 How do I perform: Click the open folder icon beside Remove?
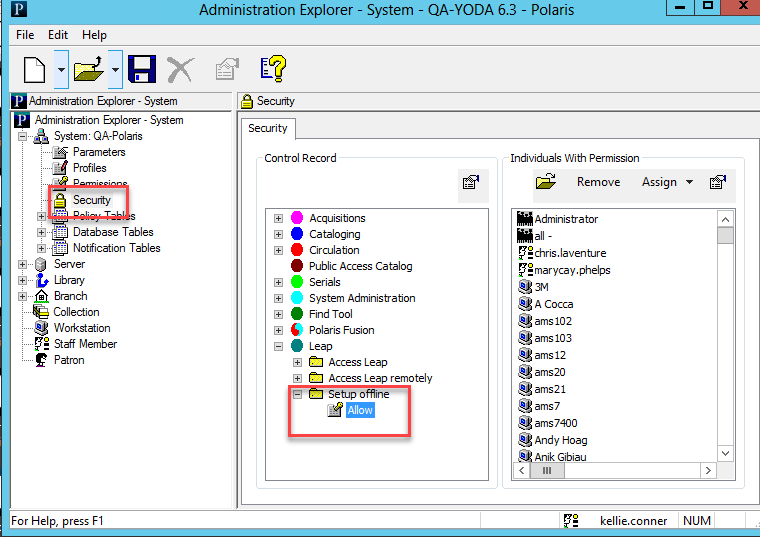(546, 182)
